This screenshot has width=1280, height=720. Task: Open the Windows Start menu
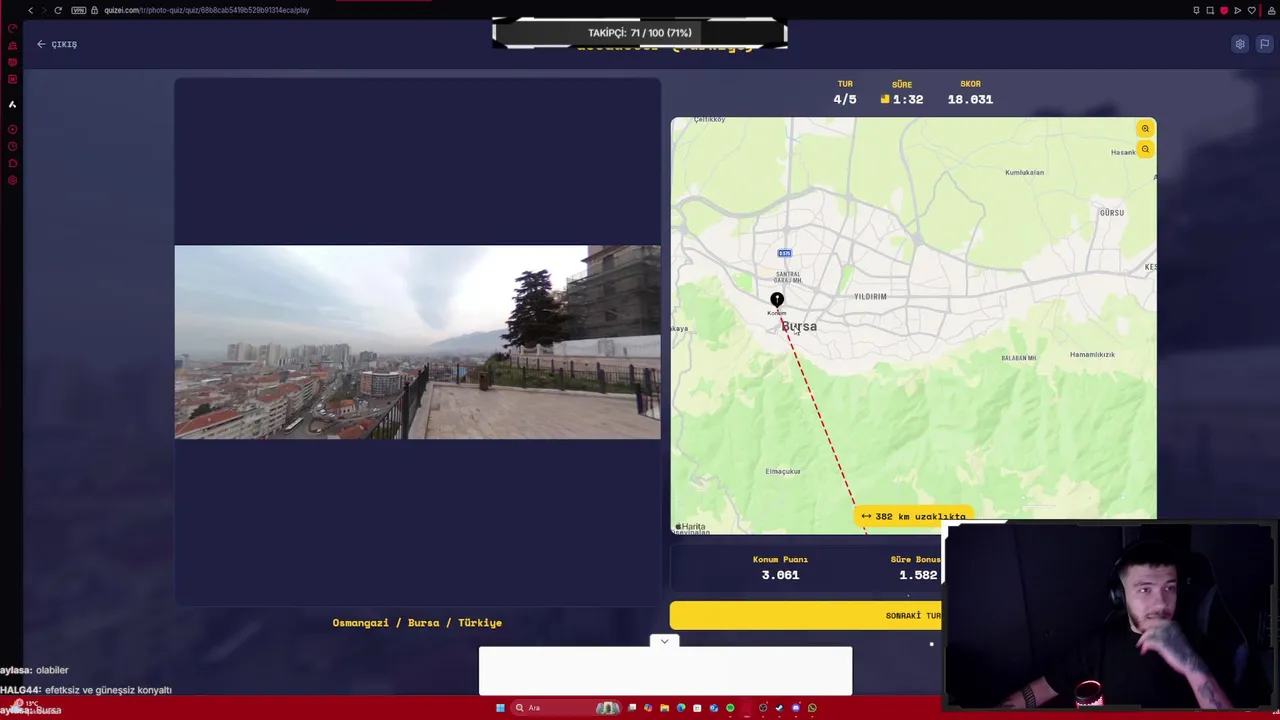coord(500,708)
